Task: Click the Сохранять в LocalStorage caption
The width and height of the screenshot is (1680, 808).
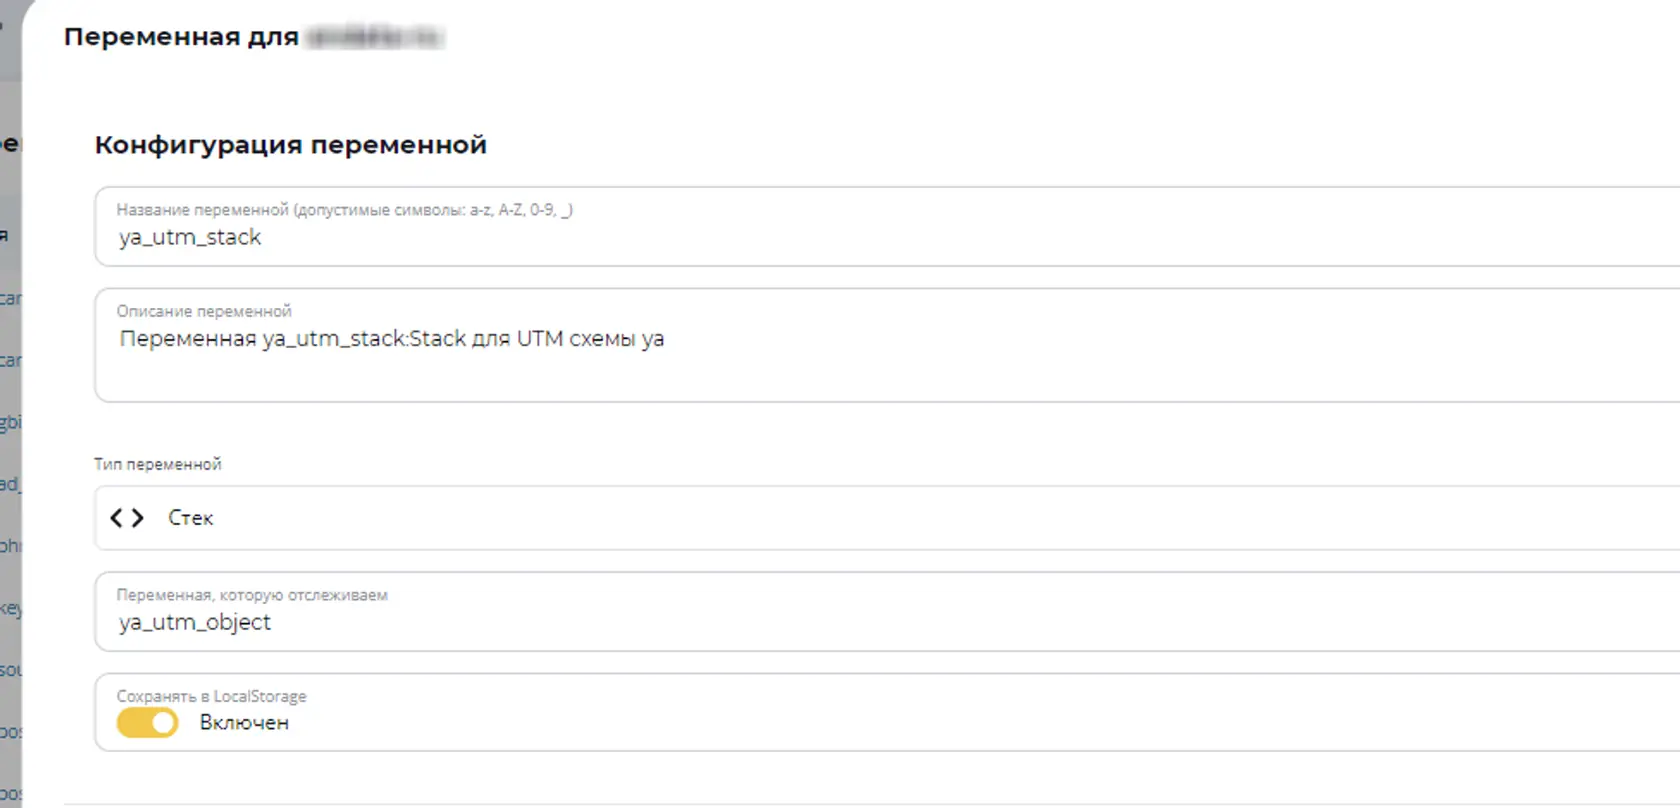Action: pyautogui.click(x=211, y=696)
